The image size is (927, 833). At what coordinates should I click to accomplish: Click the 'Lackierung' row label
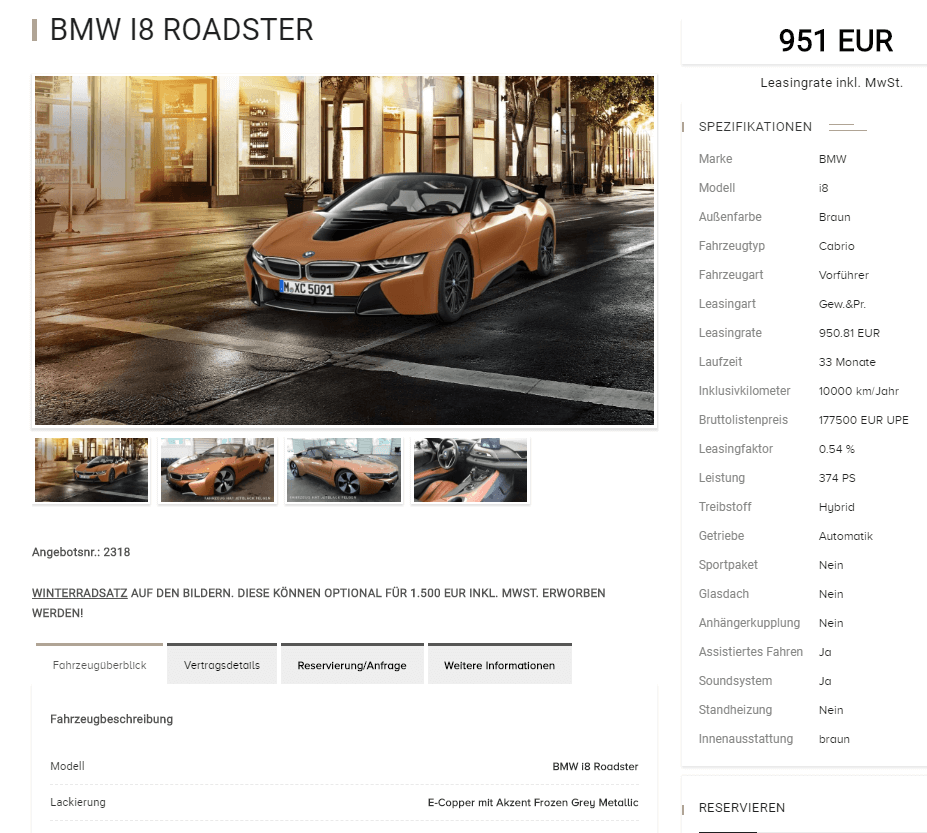(78, 802)
